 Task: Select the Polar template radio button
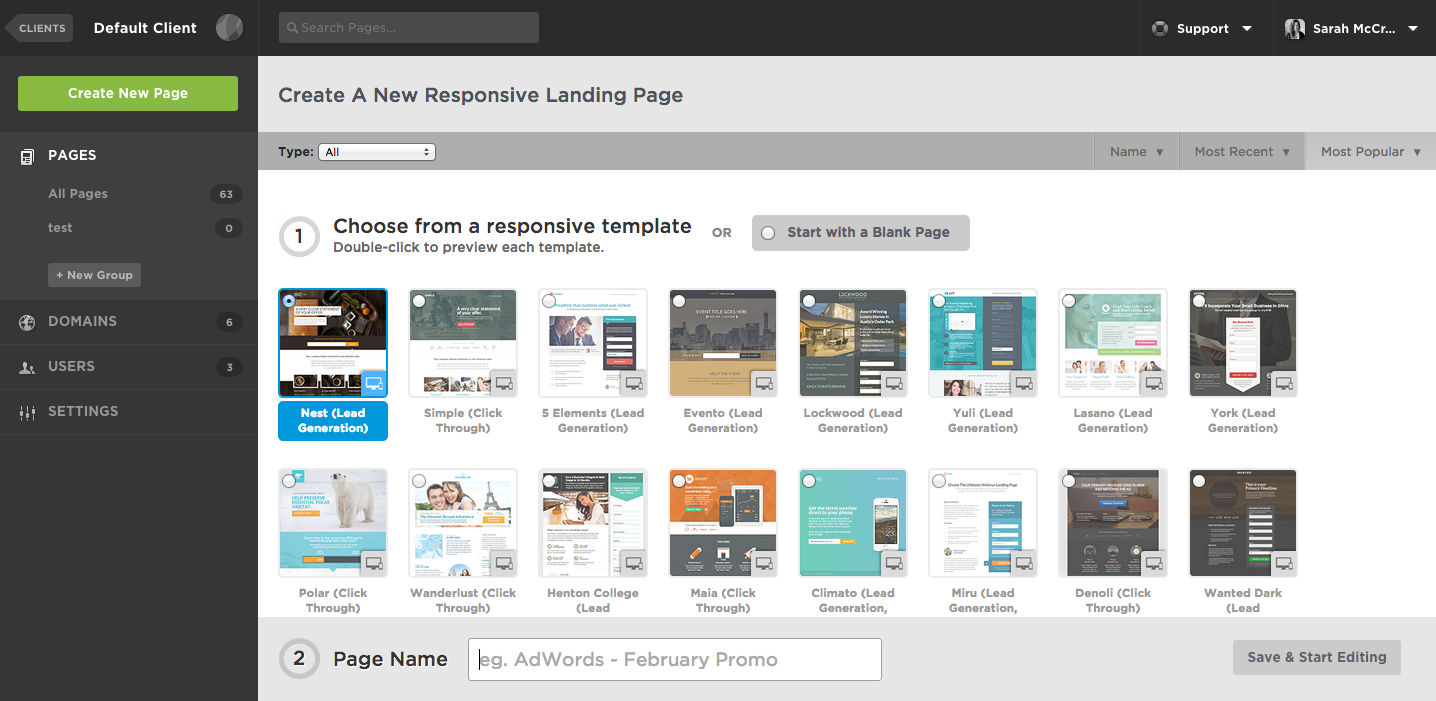point(289,480)
